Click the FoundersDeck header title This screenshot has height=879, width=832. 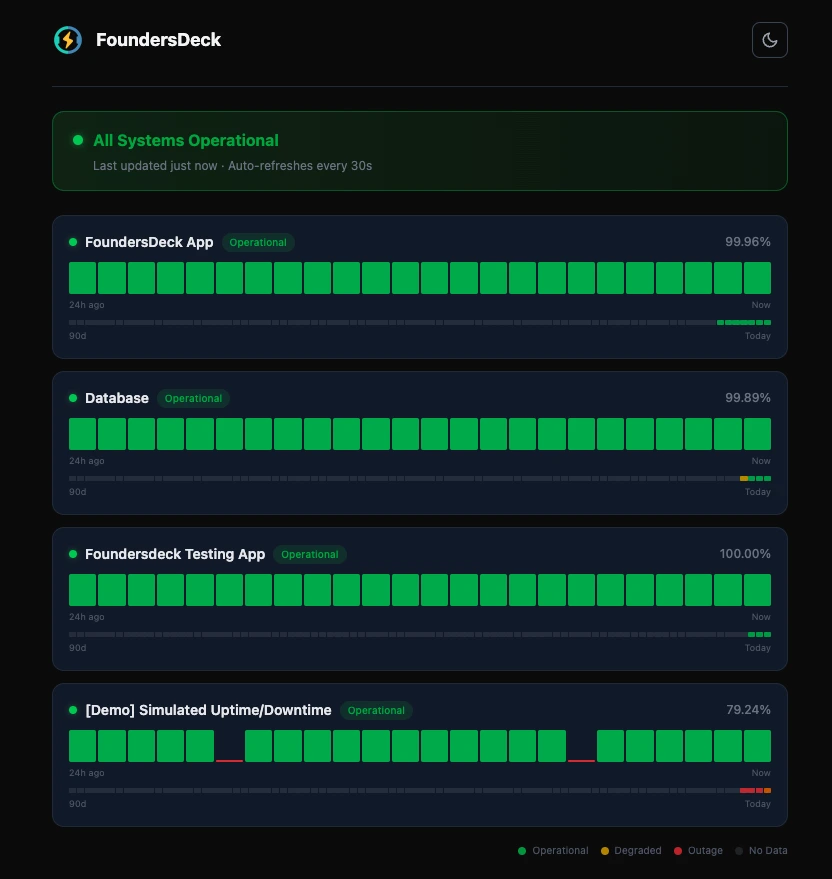click(159, 40)
